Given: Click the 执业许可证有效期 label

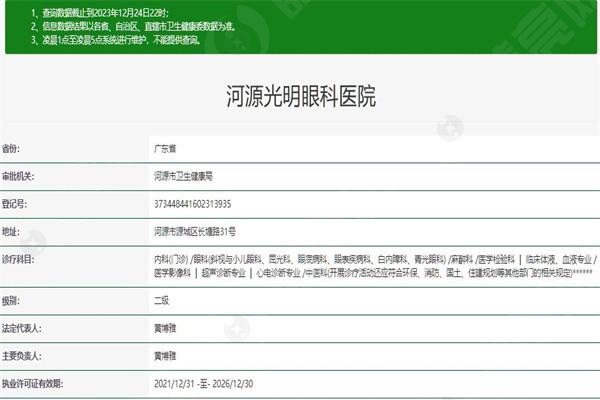Looking at the screenshot, I should (x=33, y=384).
